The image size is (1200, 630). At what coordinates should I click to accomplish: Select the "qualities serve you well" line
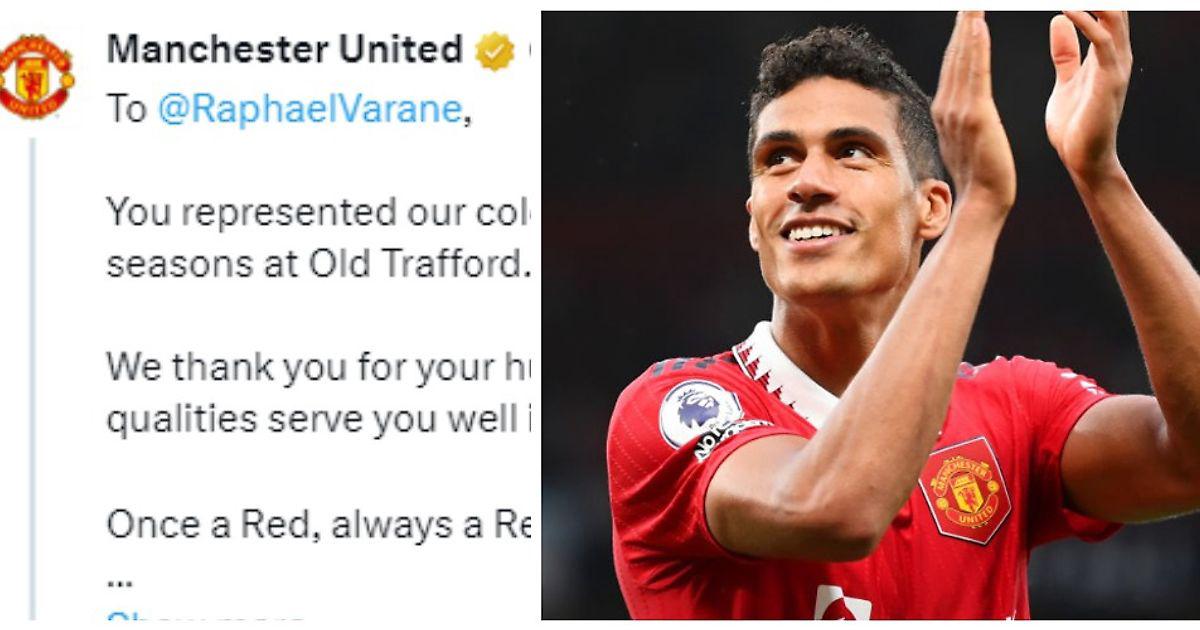coord(318,420)
